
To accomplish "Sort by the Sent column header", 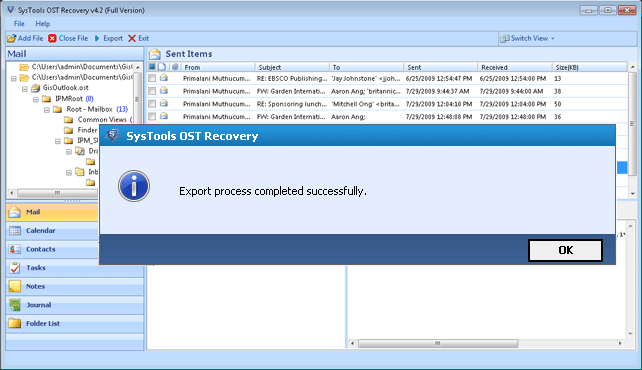I will 441,67.
